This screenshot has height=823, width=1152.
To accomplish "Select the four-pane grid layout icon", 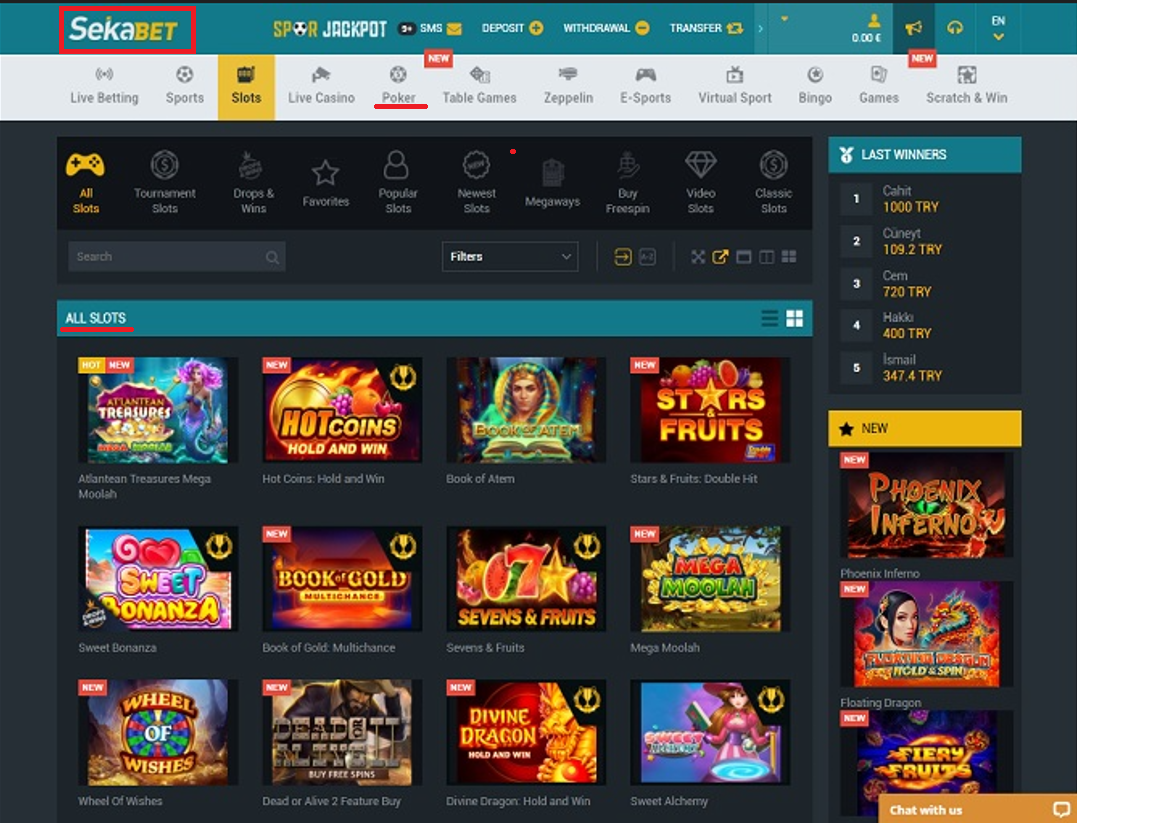I will tap(789, 256).
